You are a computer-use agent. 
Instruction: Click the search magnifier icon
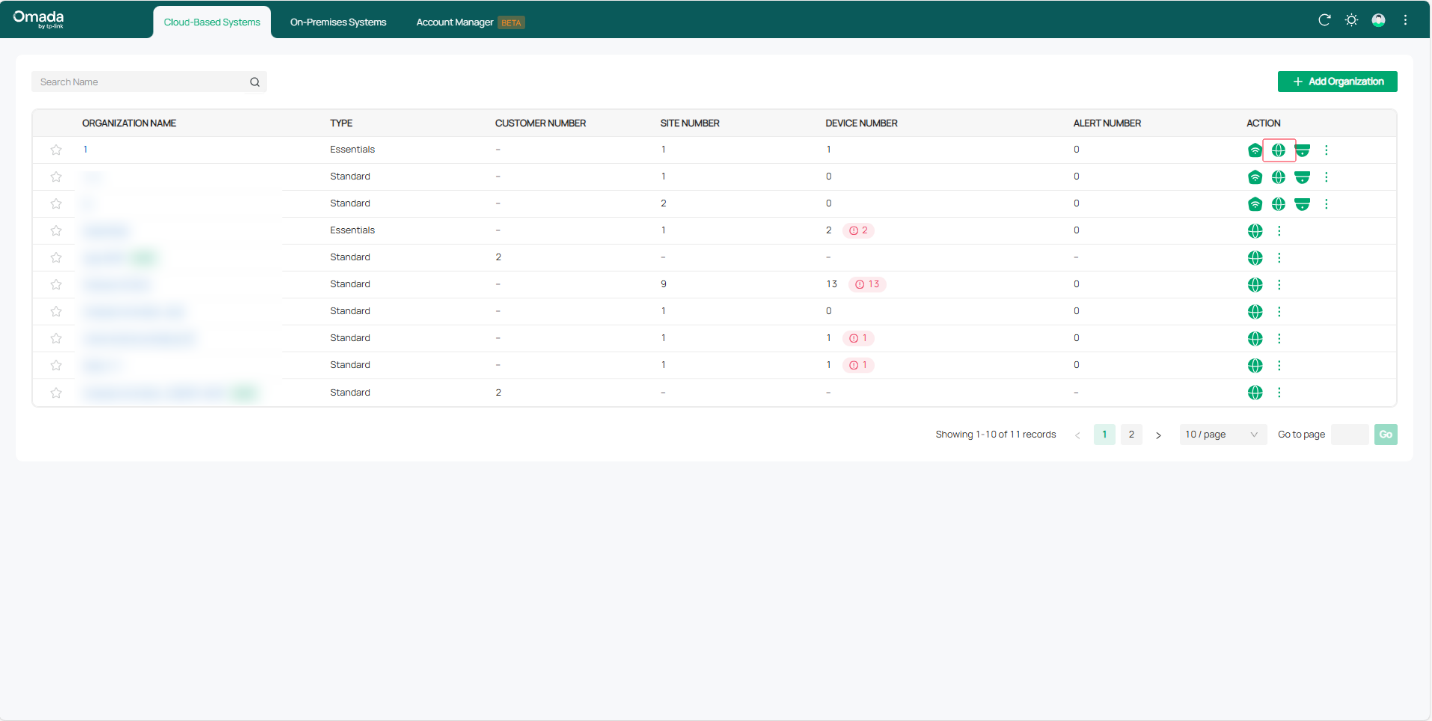coord(255,82)
